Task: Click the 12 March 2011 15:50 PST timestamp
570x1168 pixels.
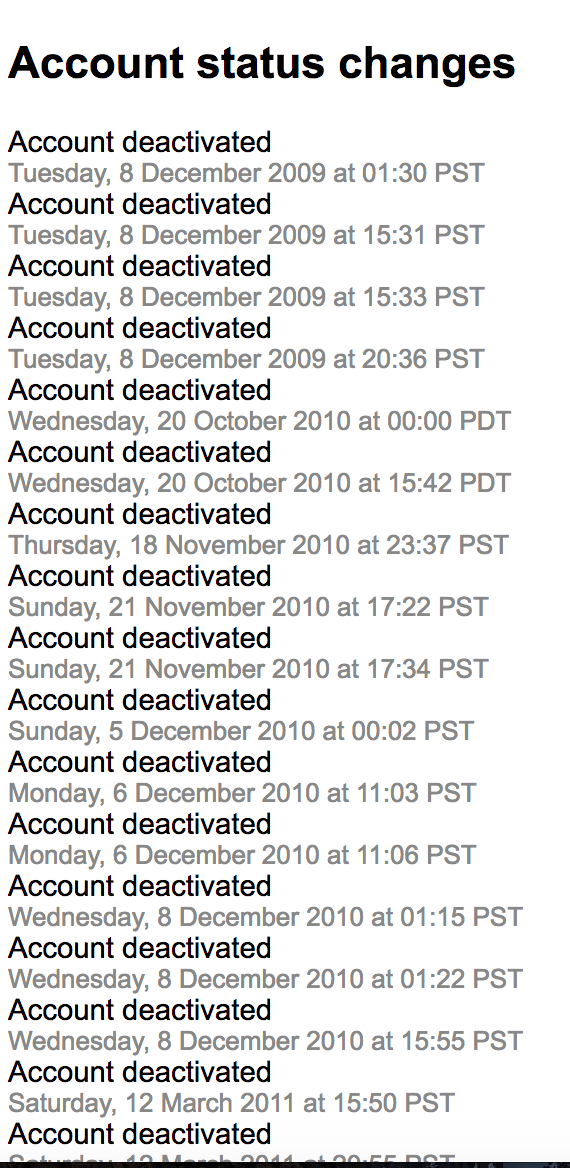Action: tap(232, 1103)
